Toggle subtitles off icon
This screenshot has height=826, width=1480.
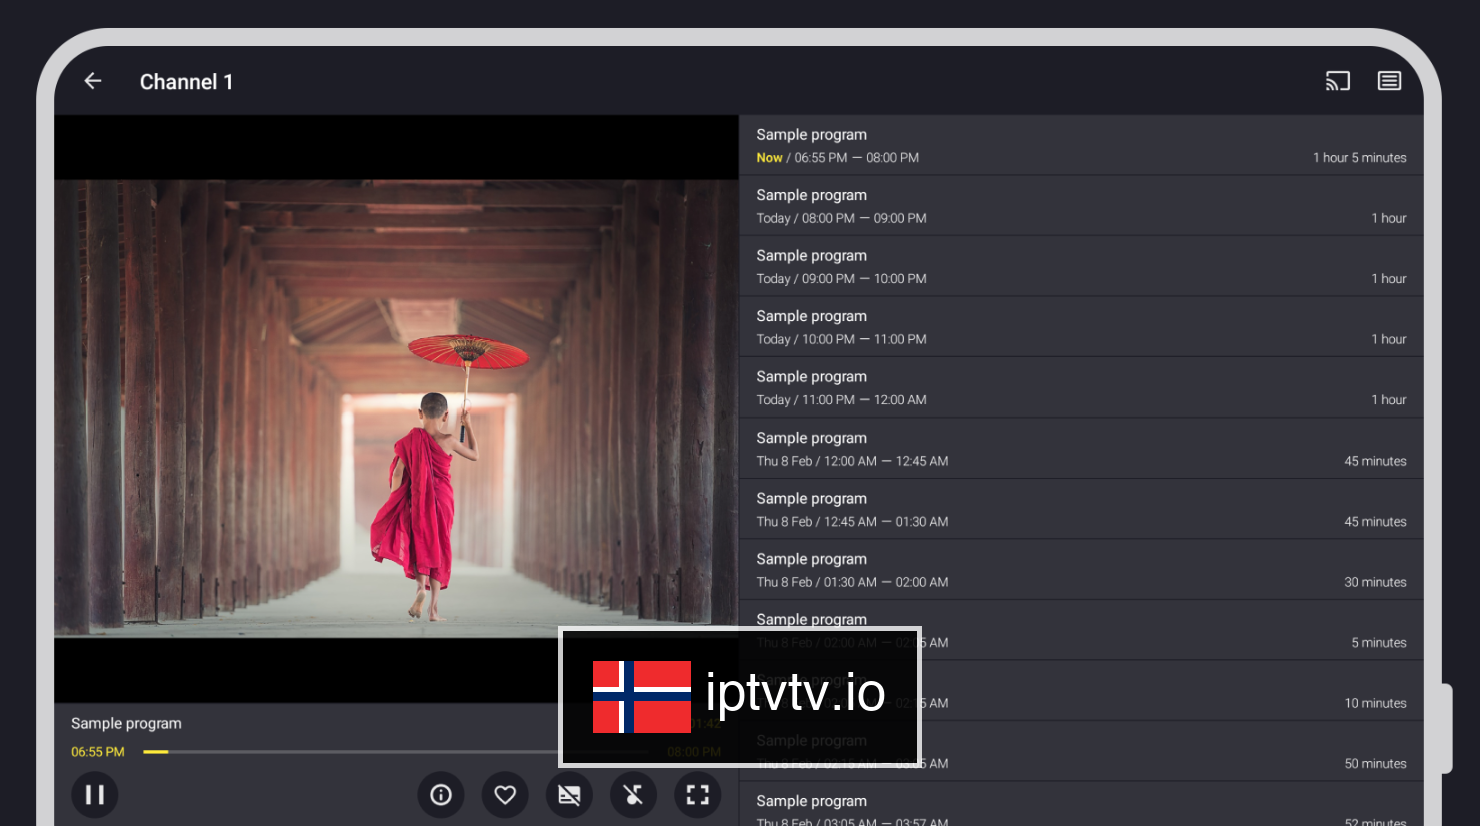(x=569, y=795)
